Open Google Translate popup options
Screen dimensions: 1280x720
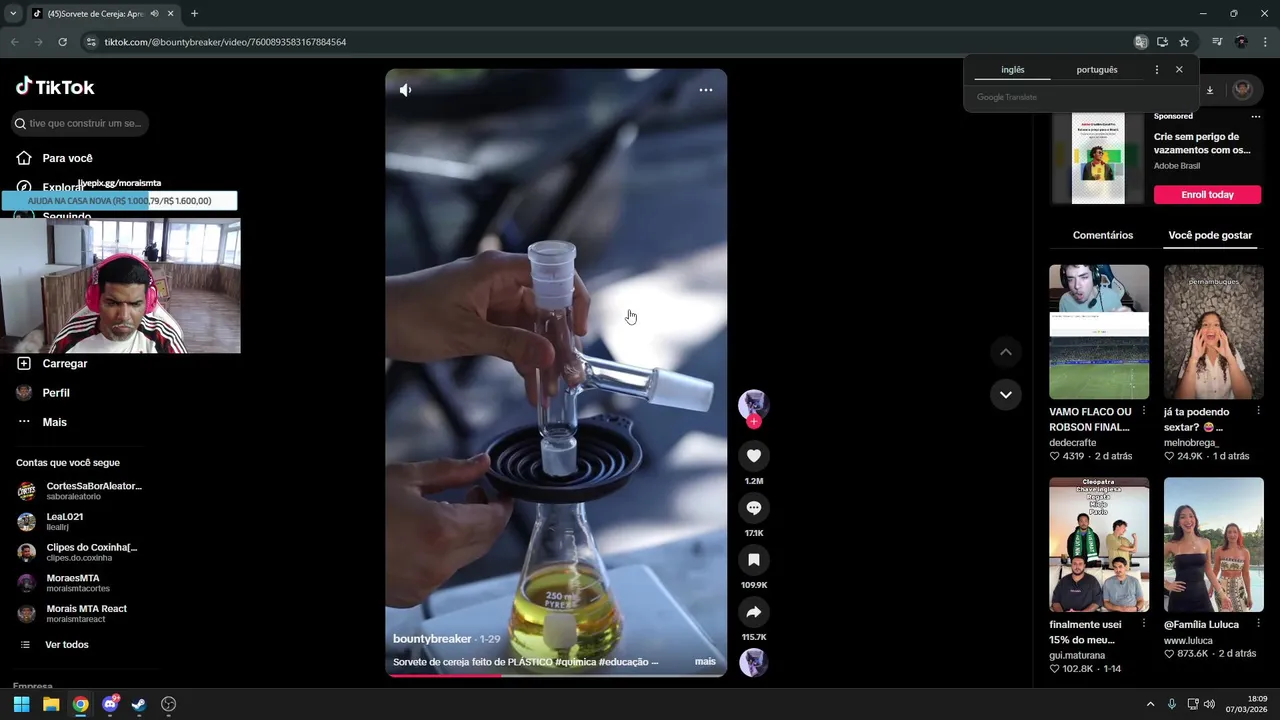coord(1157,70)
